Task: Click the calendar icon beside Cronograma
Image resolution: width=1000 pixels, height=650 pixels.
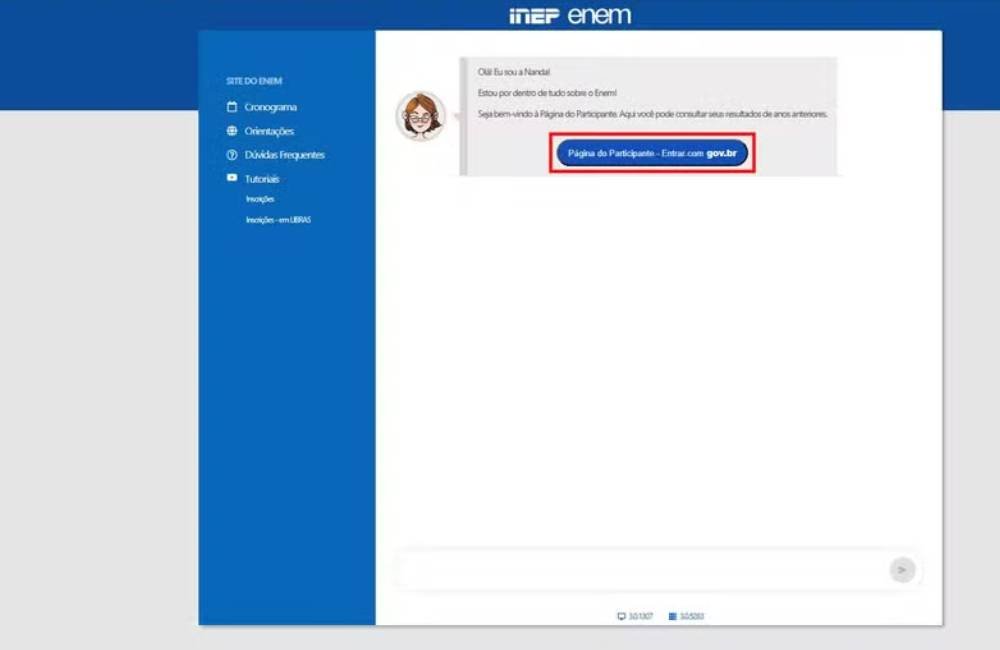Action: [x=232, y=107]
